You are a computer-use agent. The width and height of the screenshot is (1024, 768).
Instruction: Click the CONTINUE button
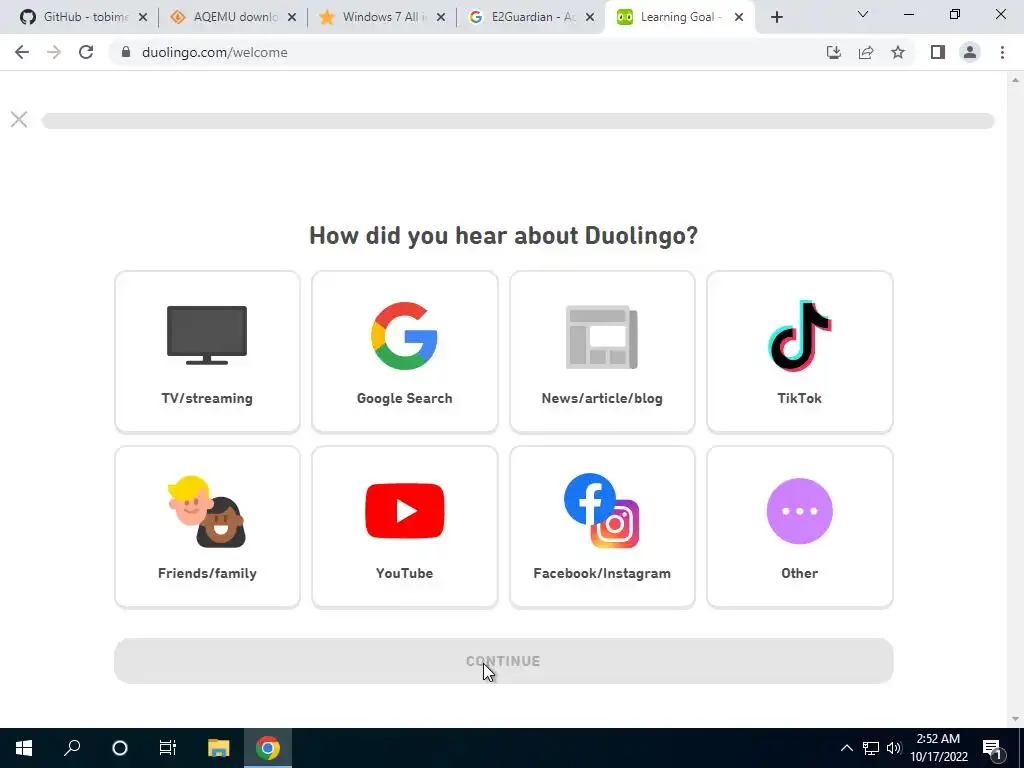[x=504, y=661]
